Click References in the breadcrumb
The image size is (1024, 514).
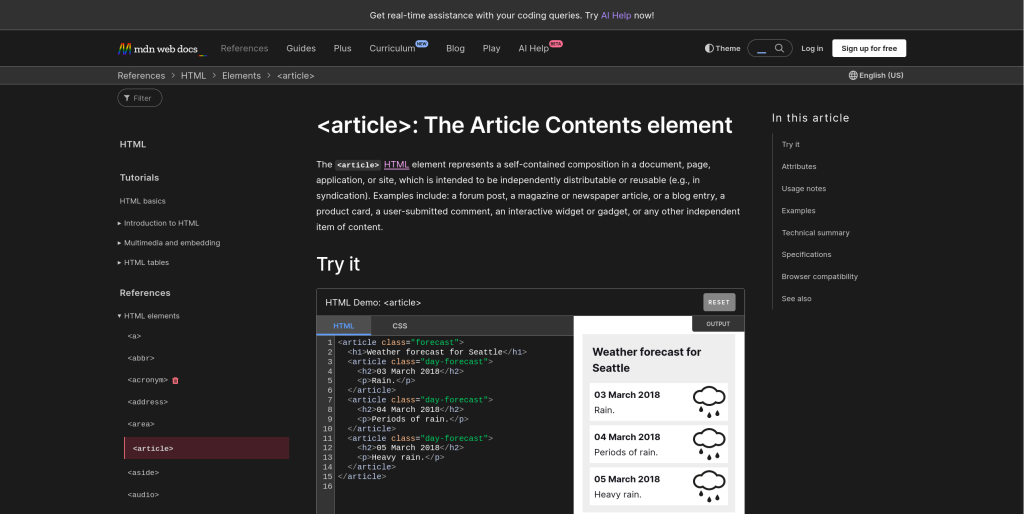click(141, 76)
